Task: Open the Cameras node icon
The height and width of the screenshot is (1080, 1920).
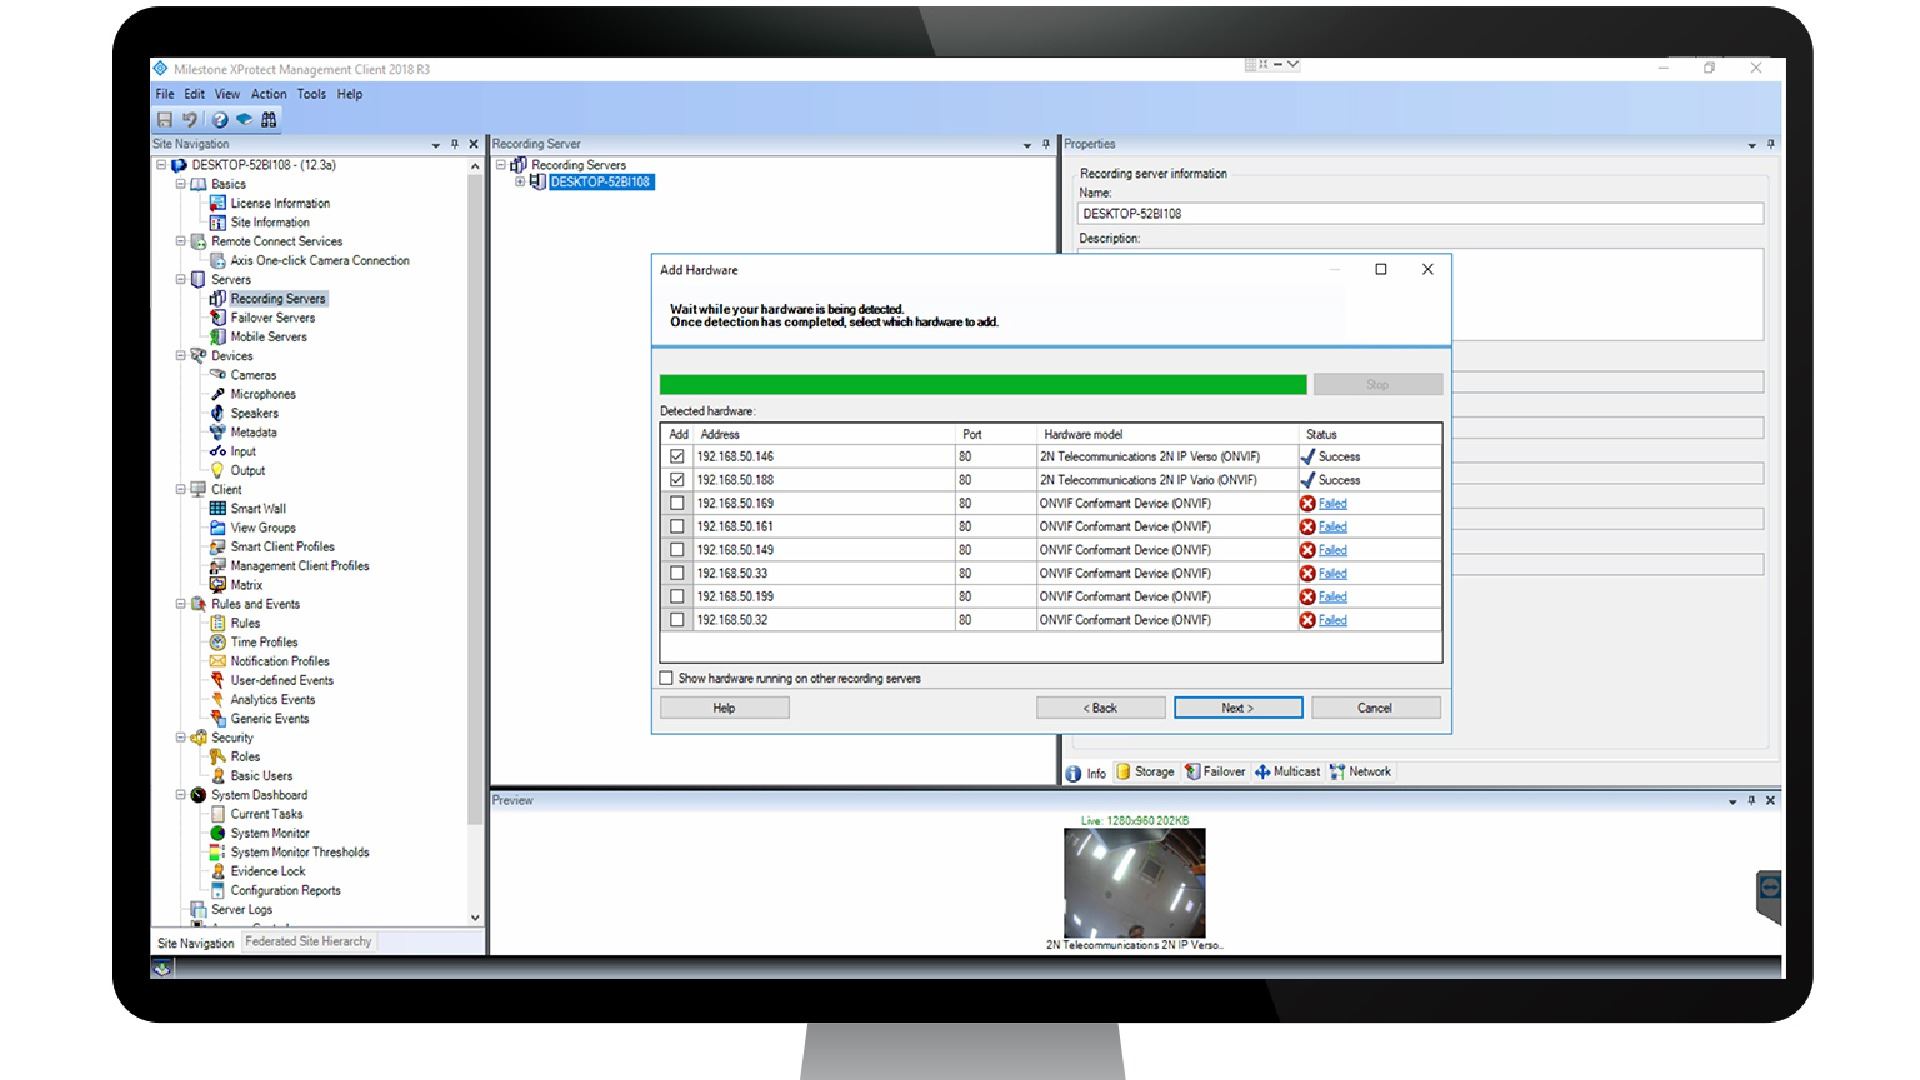Action: [217, 375]
